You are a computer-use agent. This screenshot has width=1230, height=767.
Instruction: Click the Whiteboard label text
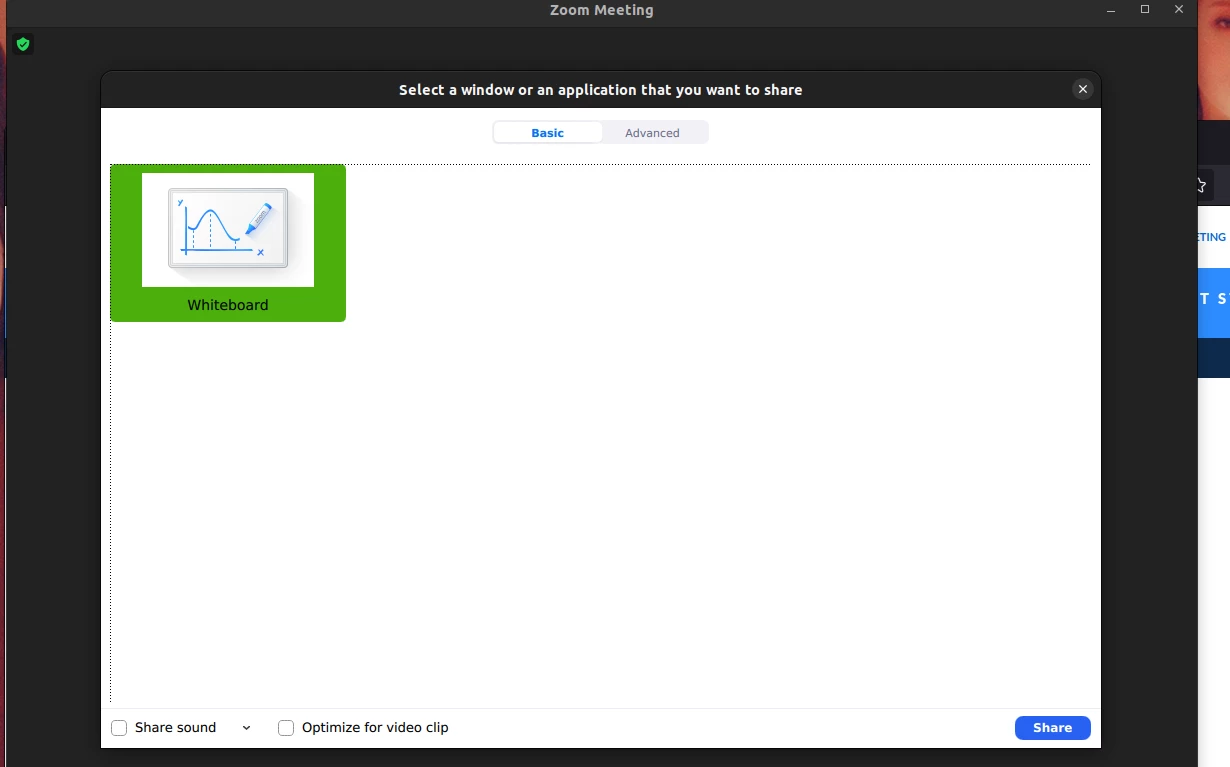228,305
